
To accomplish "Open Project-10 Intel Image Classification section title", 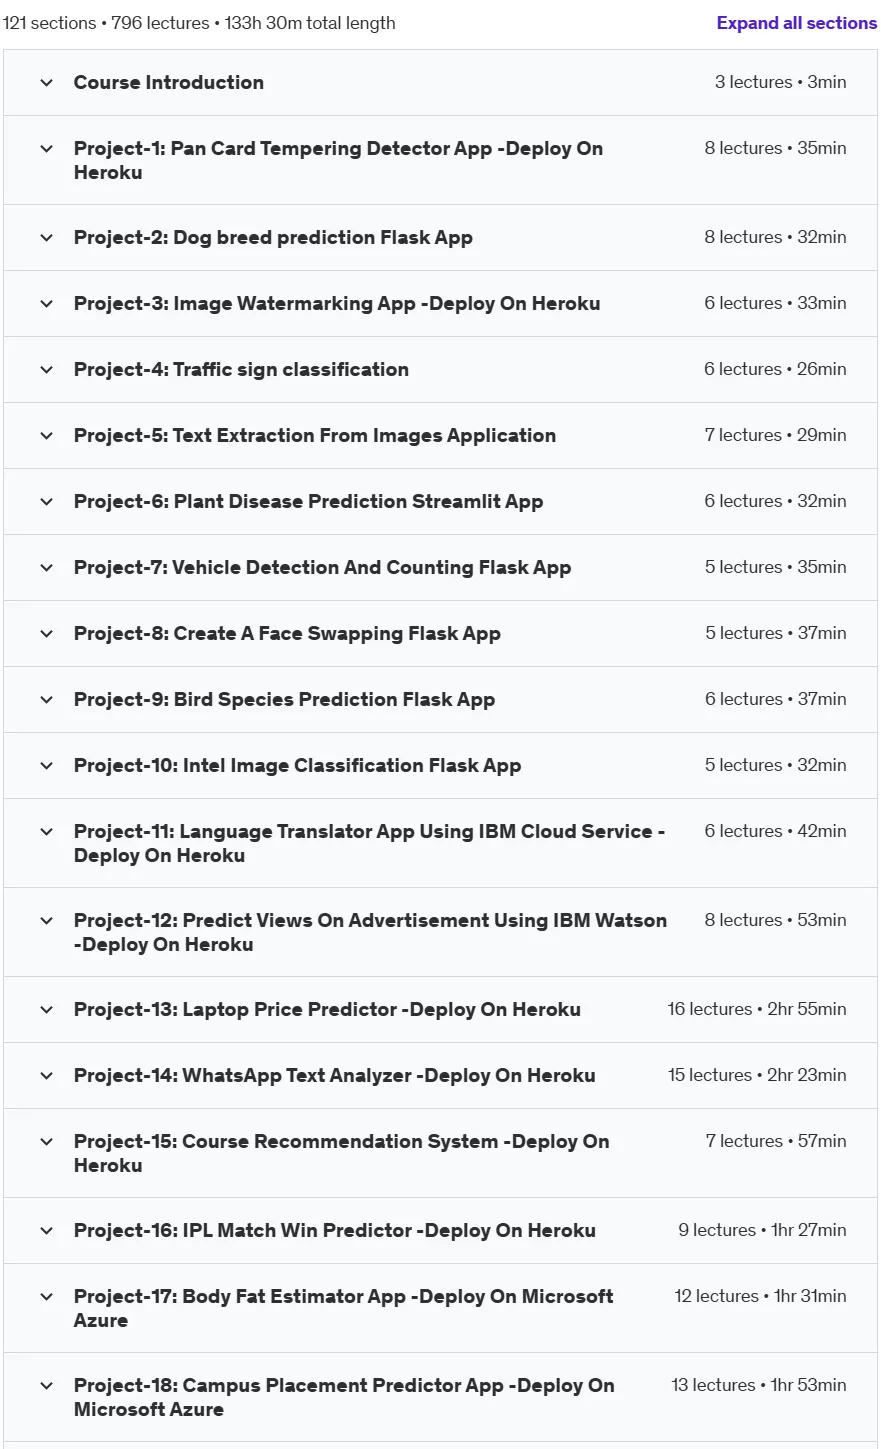I will point(297,766).
